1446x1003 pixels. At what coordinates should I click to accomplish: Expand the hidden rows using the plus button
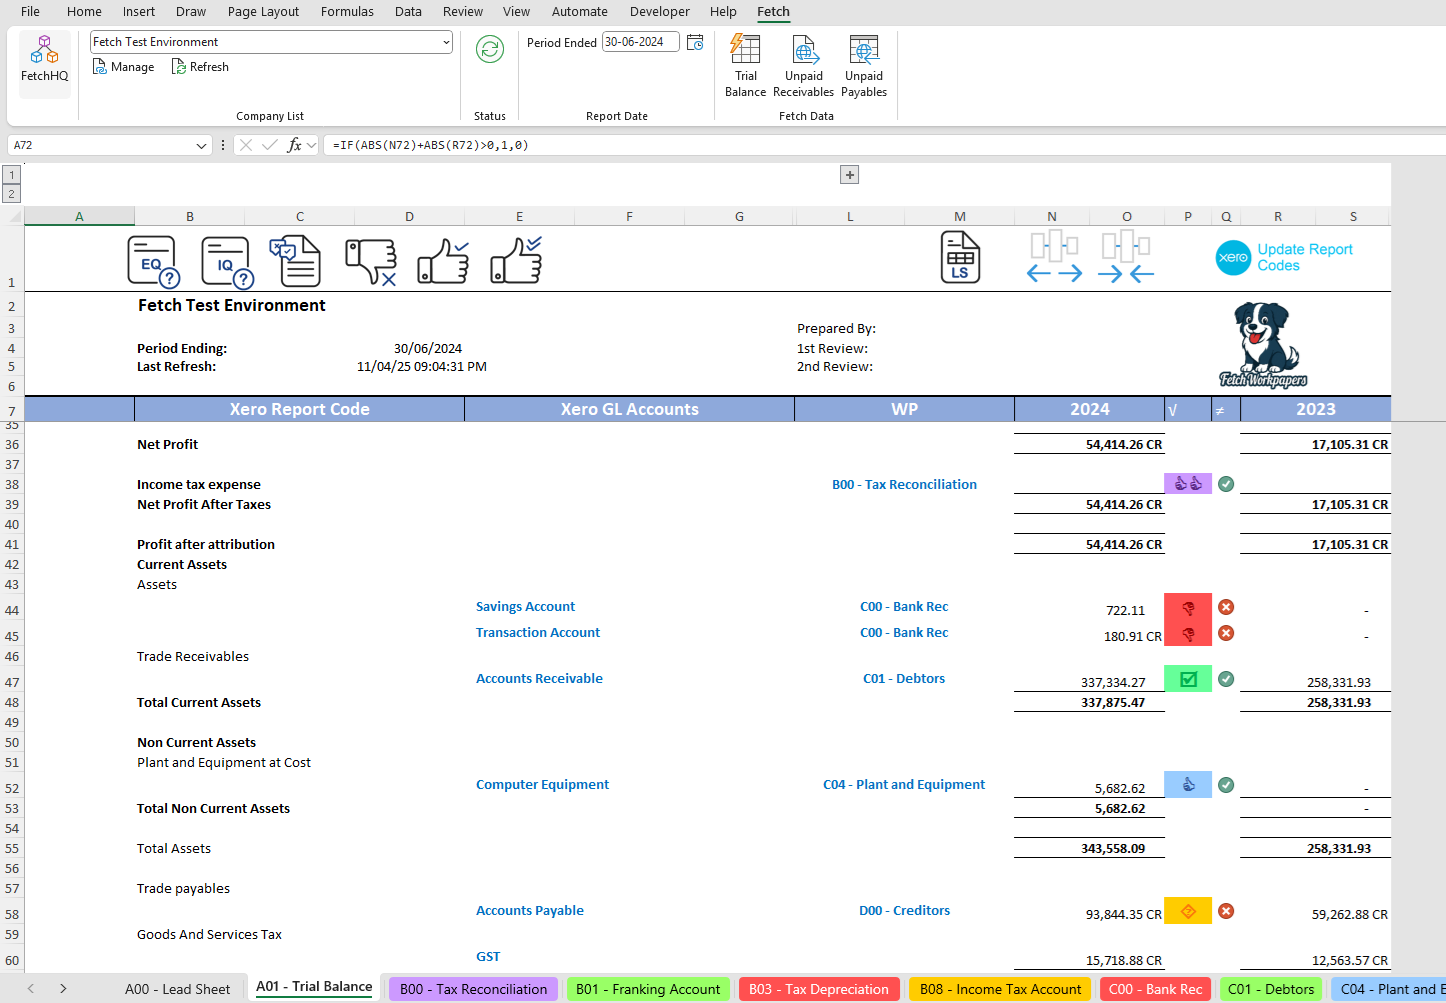[849, 174]
